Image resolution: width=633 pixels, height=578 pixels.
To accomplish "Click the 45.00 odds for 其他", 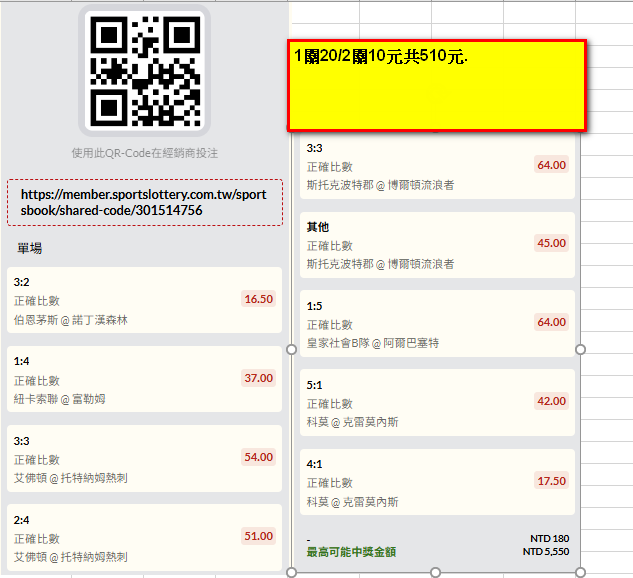I will tap(551, 243).
